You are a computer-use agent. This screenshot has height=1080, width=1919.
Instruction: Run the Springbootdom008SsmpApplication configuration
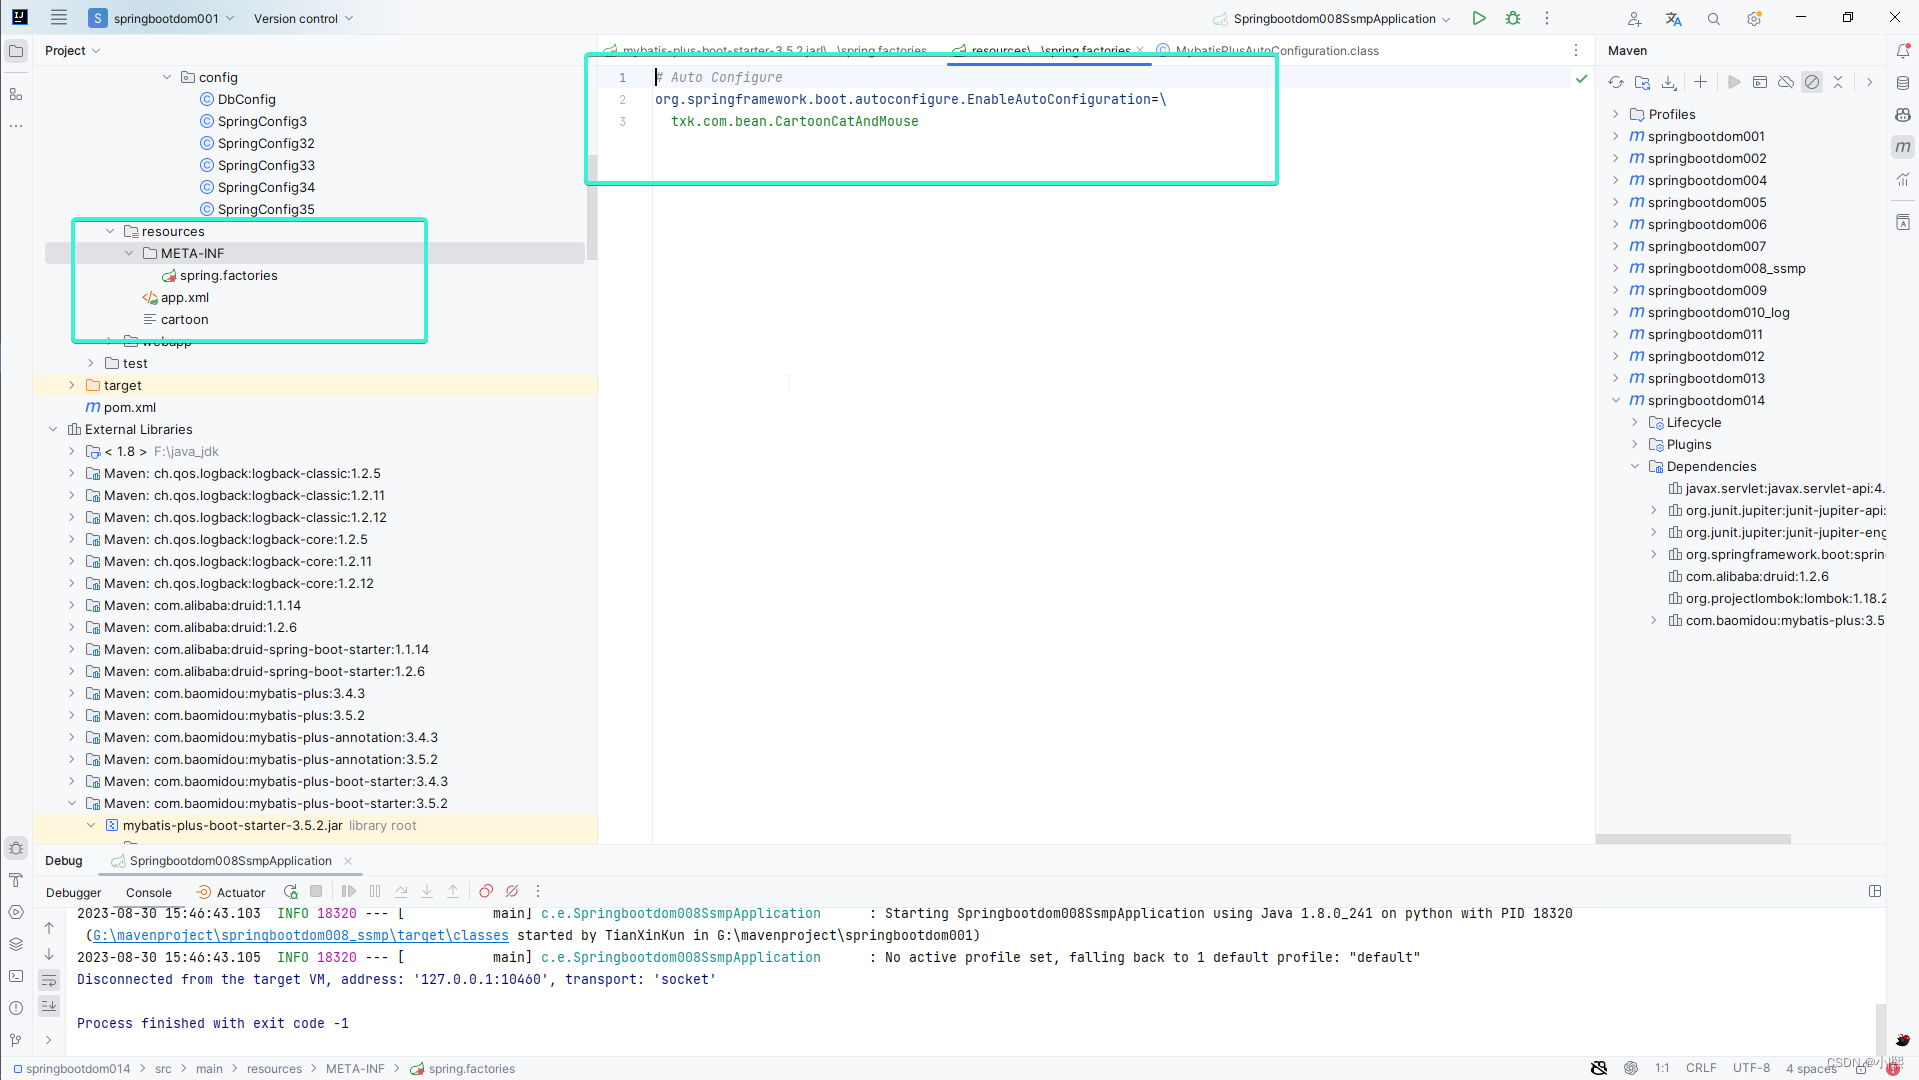pyautogui.click(x=1479, y=18)
